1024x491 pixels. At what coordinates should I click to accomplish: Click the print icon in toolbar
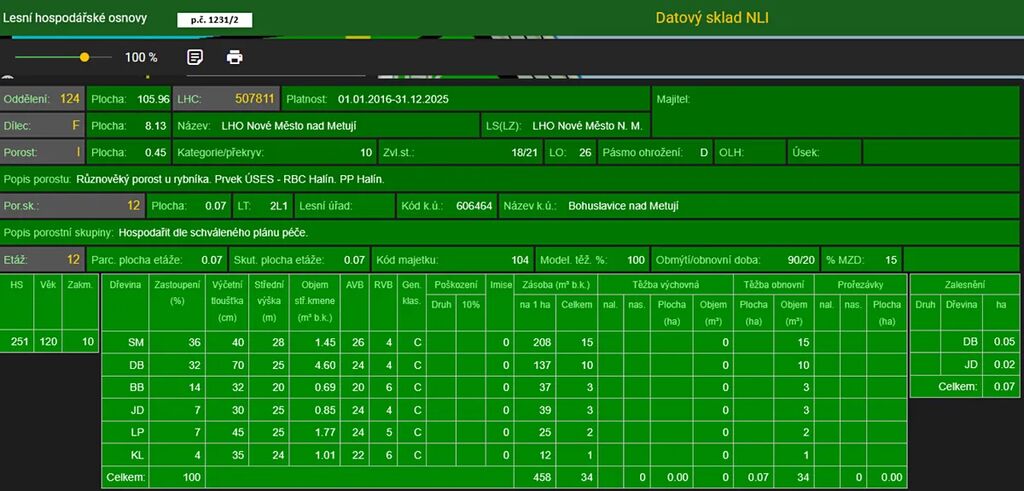pos(234,57)
